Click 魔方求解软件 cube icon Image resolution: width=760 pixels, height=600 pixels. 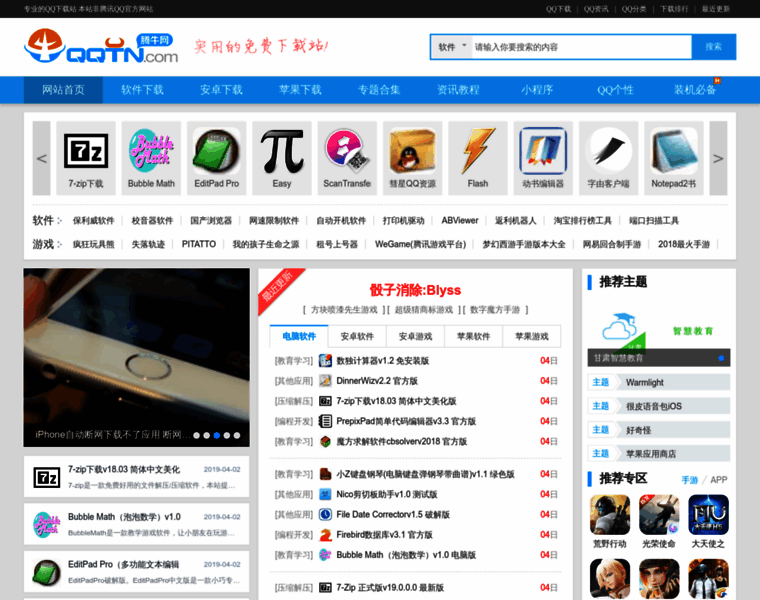325,441
